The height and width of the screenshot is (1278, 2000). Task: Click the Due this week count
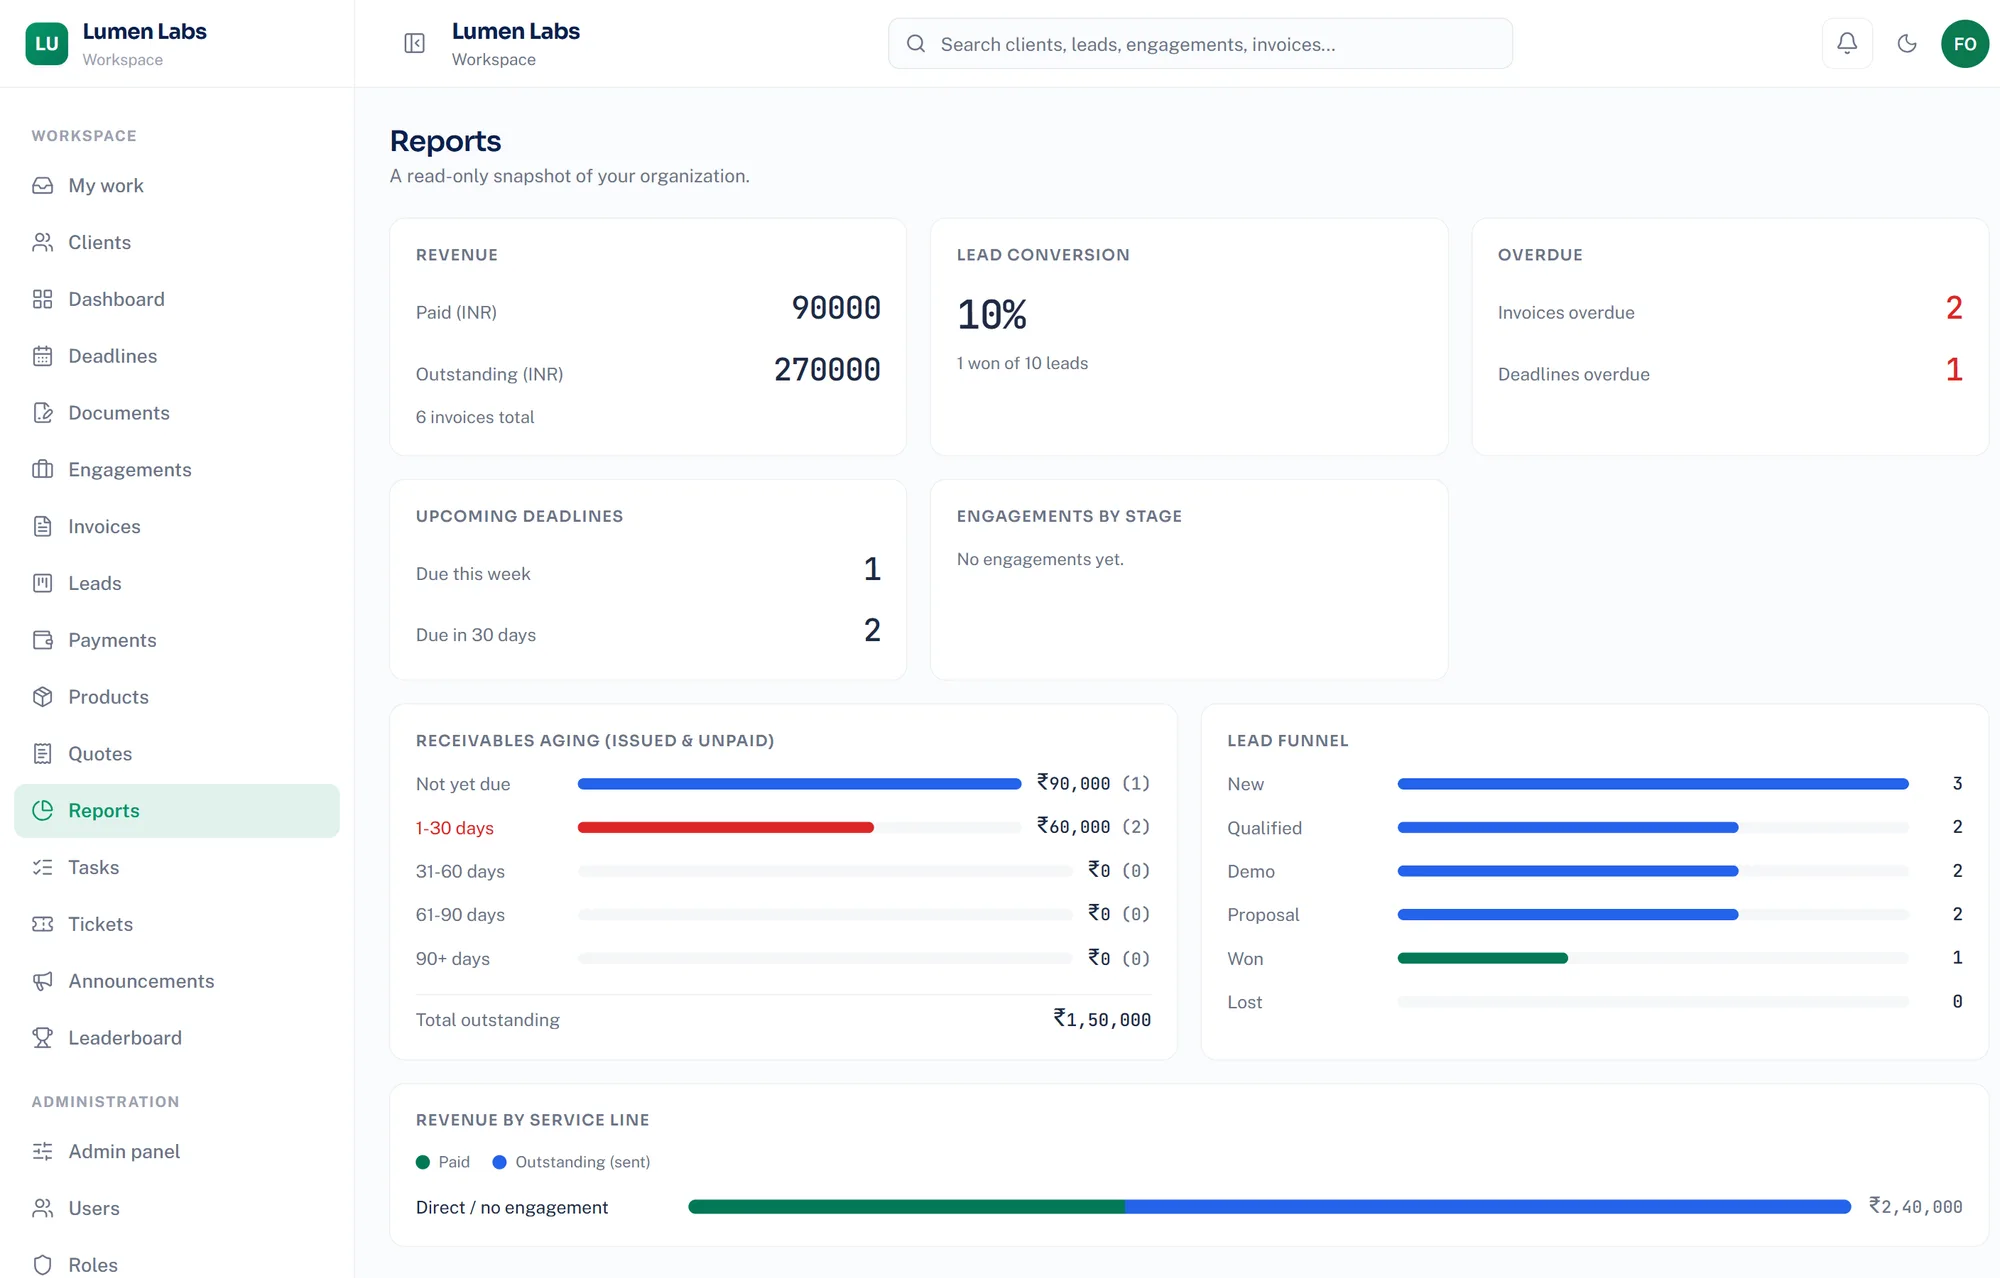click(872, 569)
